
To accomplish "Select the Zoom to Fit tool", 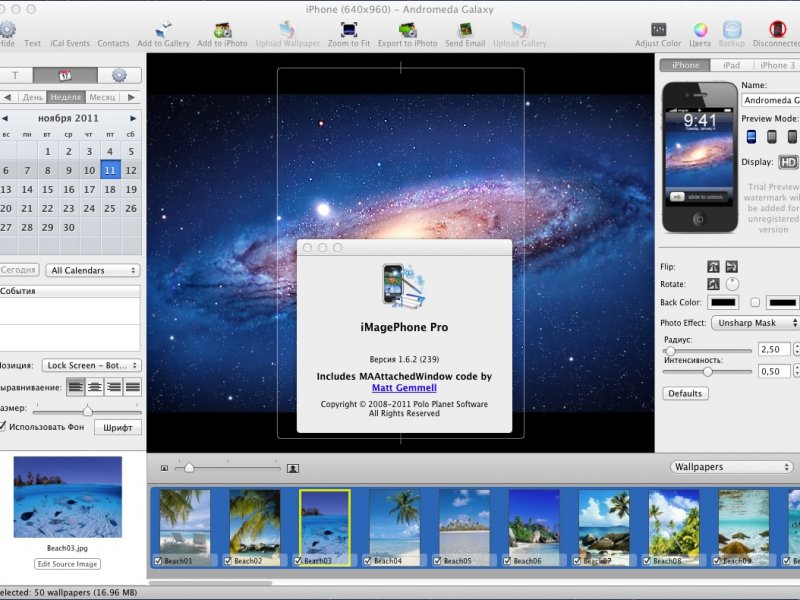I will tap(349, 30).
